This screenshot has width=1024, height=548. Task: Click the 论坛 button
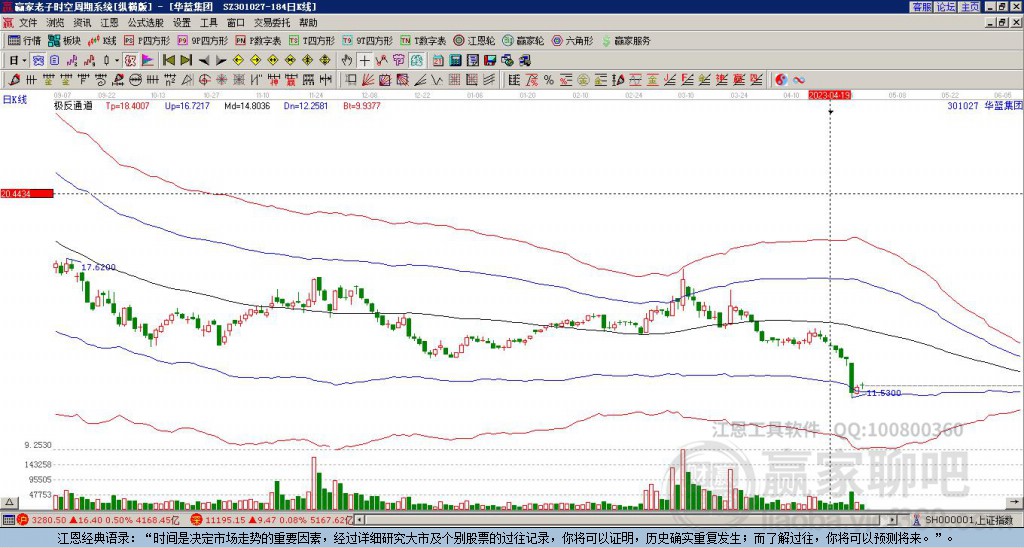pyautogui.click(x=946, y=6)
